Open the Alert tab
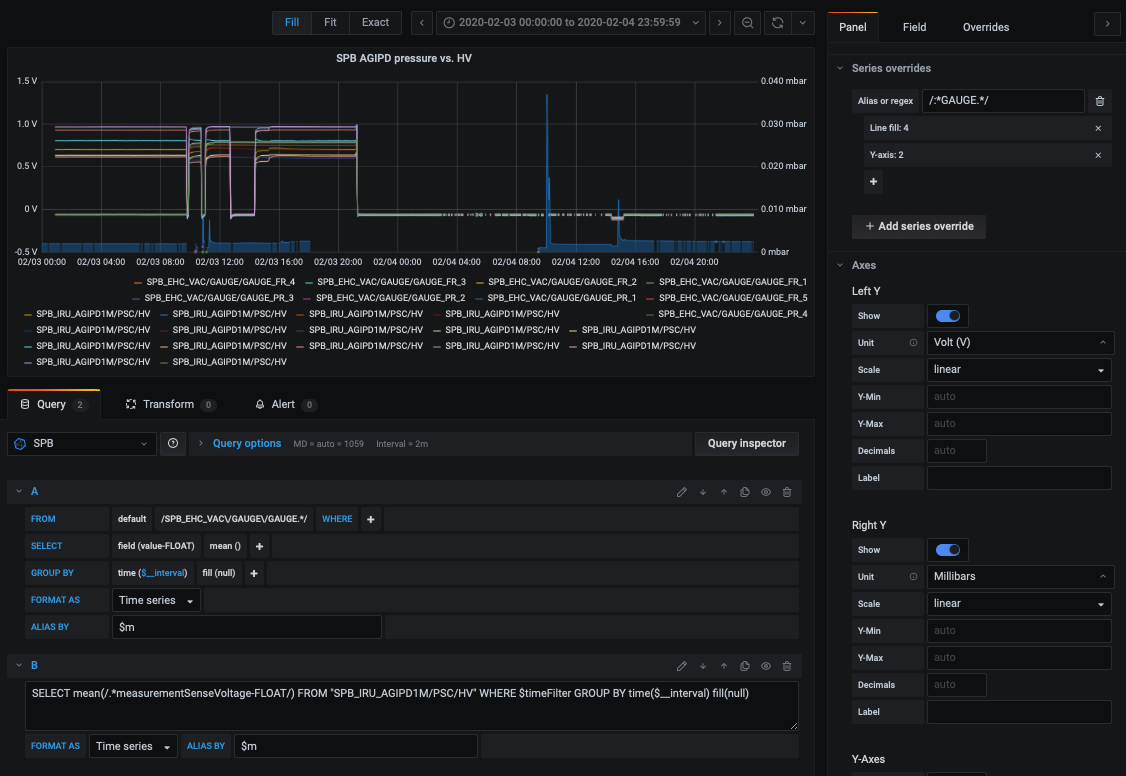This screenshot has width=1126, height=776. pos(286,404)
